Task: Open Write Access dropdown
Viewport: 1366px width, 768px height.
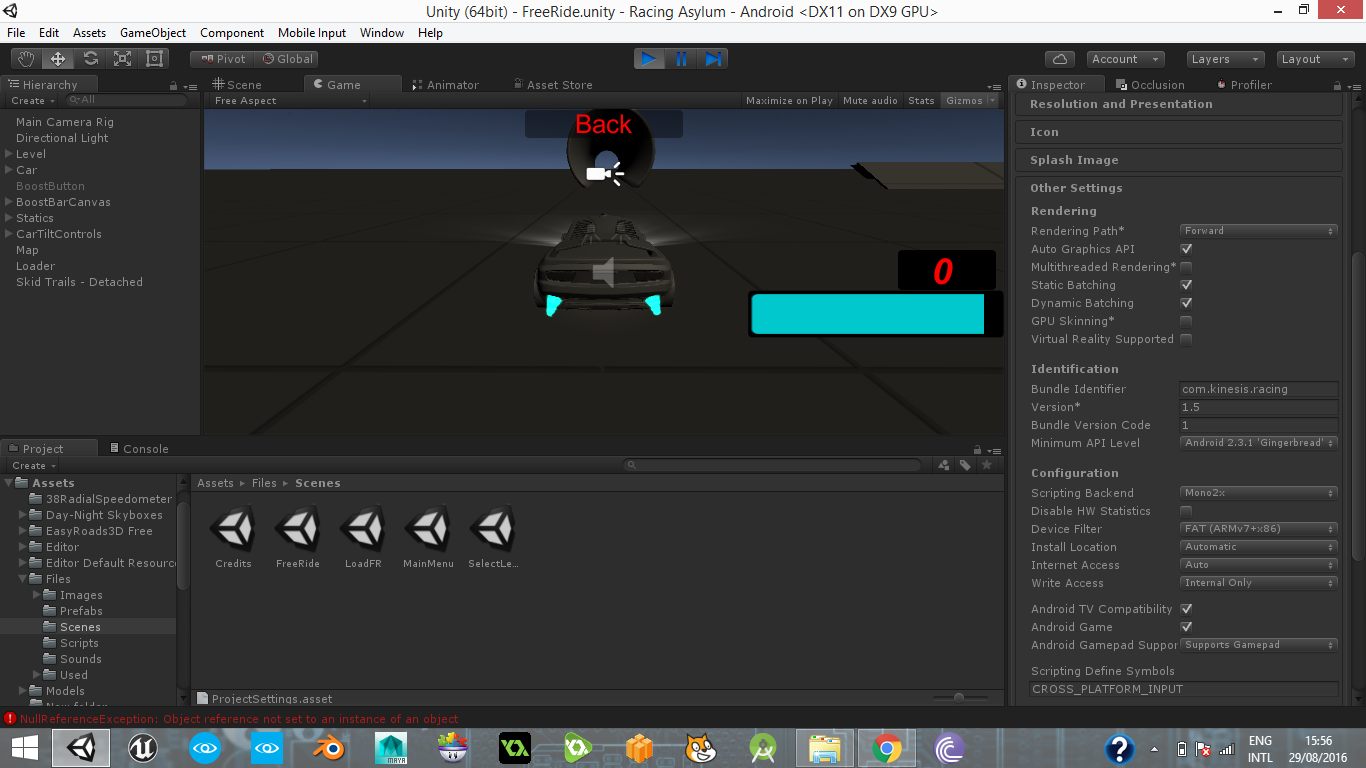Action: click(x=1259, y=583)
